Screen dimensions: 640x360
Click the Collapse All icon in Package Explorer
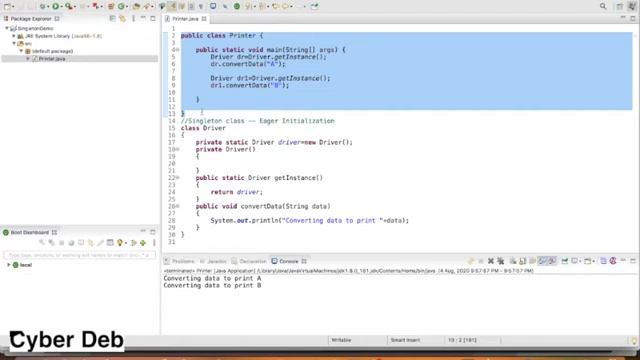click(x=112, y=19)
